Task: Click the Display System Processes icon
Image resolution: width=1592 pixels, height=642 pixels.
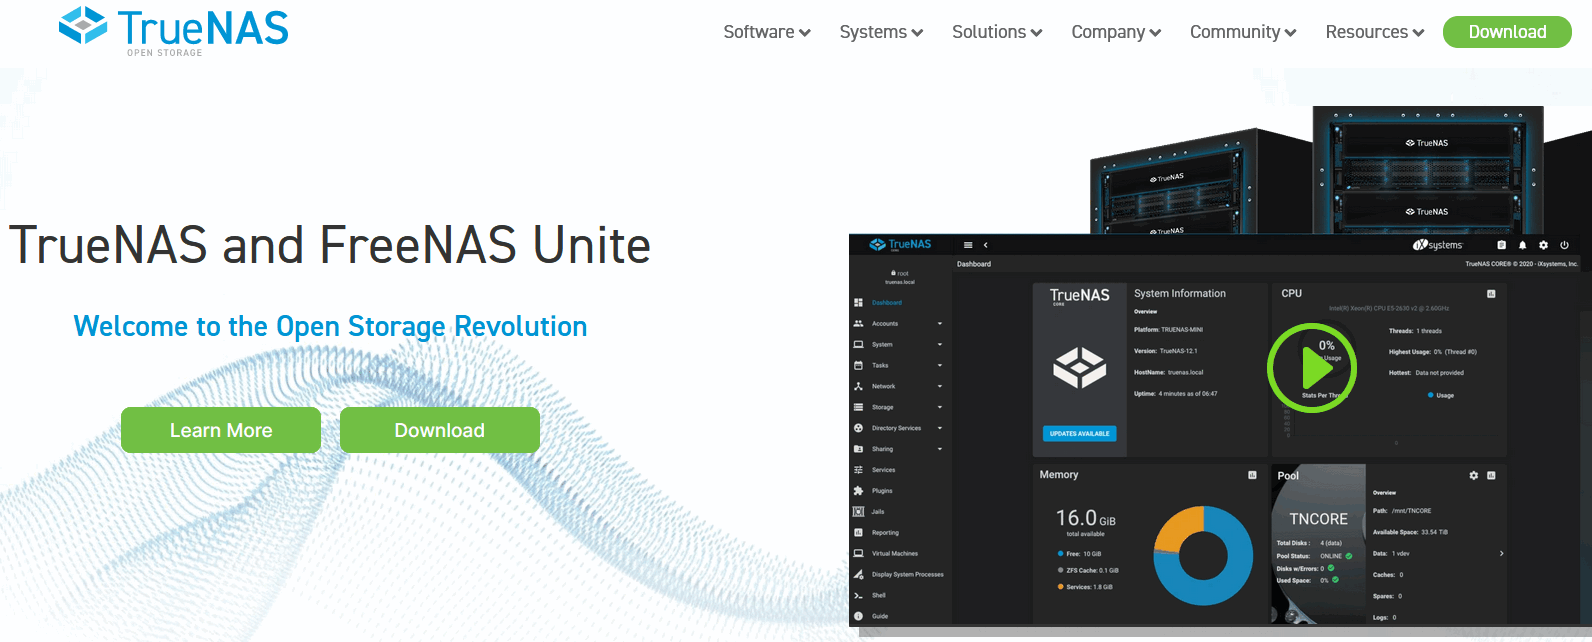Action: (858, 574)
